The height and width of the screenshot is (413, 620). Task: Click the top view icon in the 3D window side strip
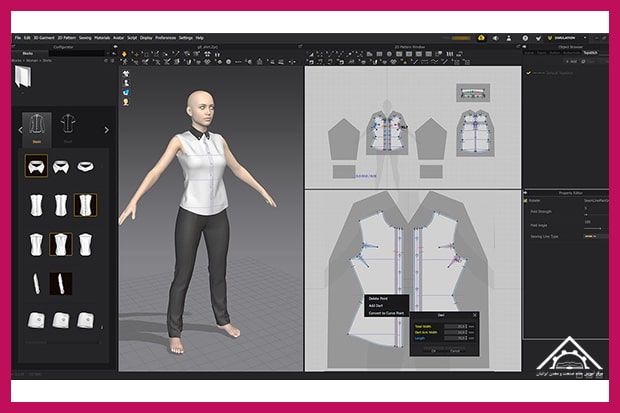(x=126, y=74)
